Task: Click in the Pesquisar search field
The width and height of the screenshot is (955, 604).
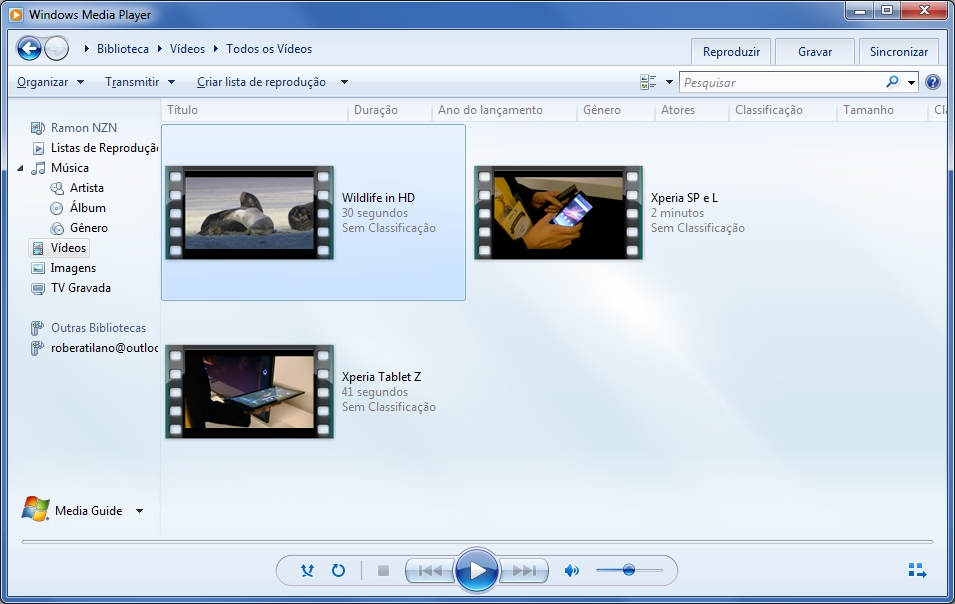Action: pos(783,82)
